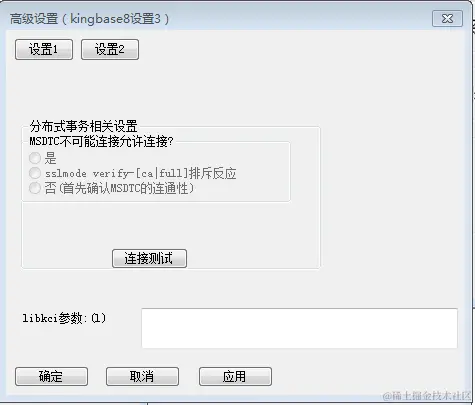Close the 高级设置 dialog window
The width and height of the screenshot is (475, 405).
click(x=447, y=18)
